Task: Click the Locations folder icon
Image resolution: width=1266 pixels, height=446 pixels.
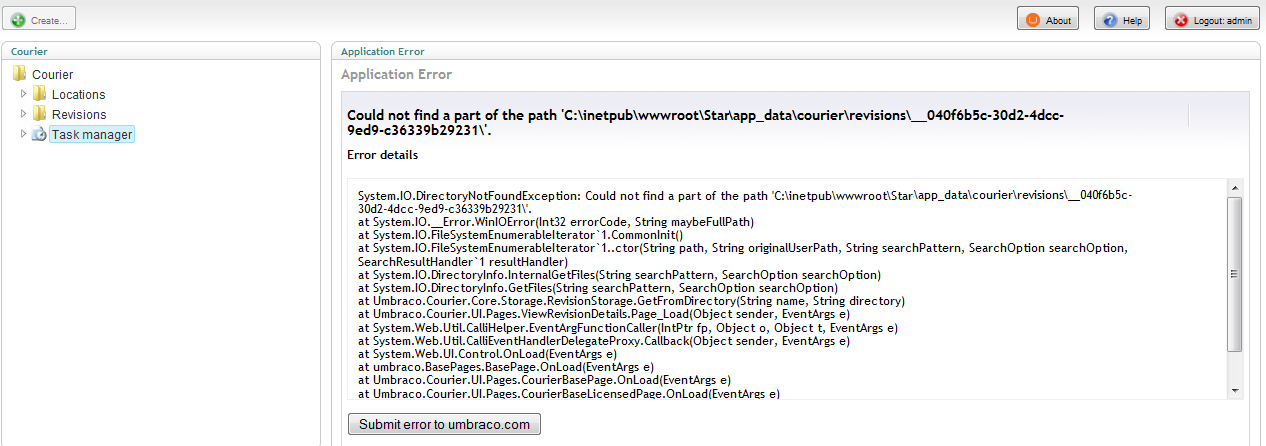Action: pos(39,93)
